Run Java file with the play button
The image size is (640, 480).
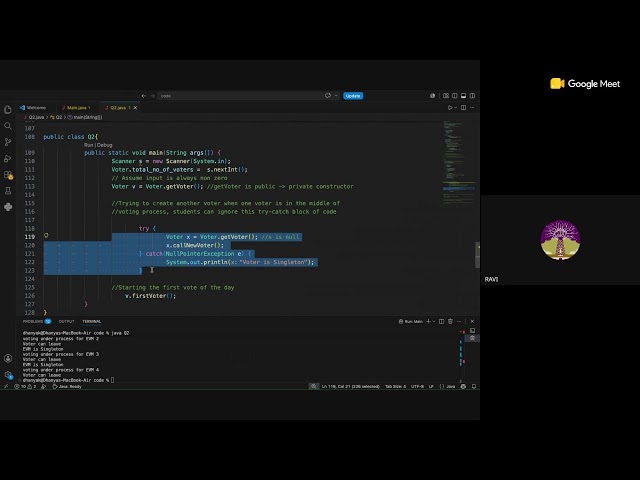[x=450, y=108]
